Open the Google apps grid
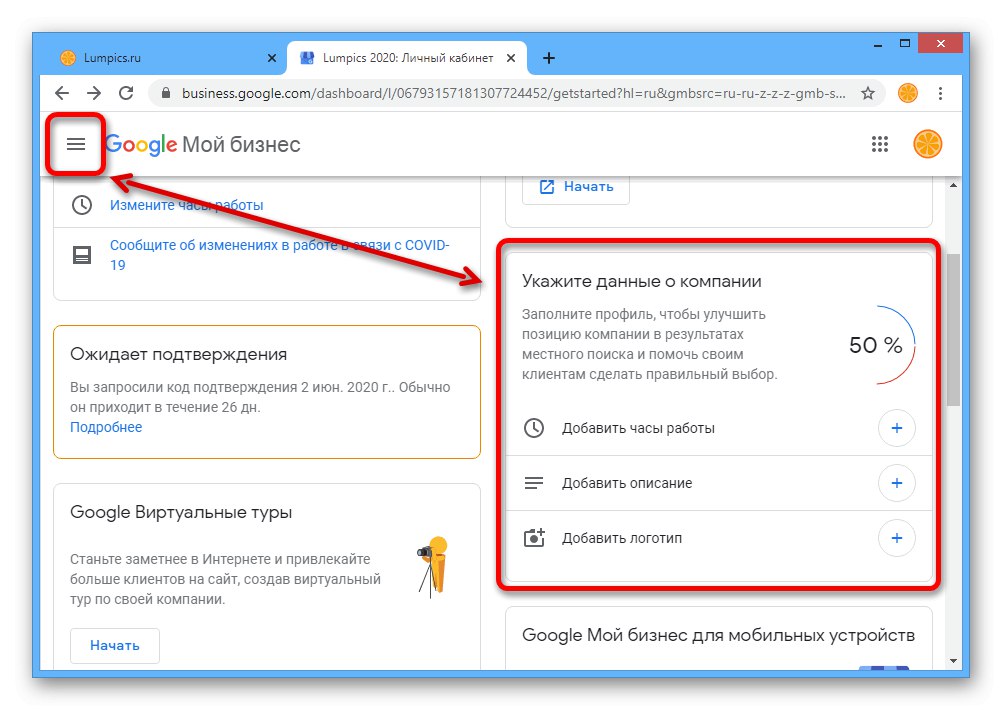Screen dimensions: 1002x710 point(880,145)
